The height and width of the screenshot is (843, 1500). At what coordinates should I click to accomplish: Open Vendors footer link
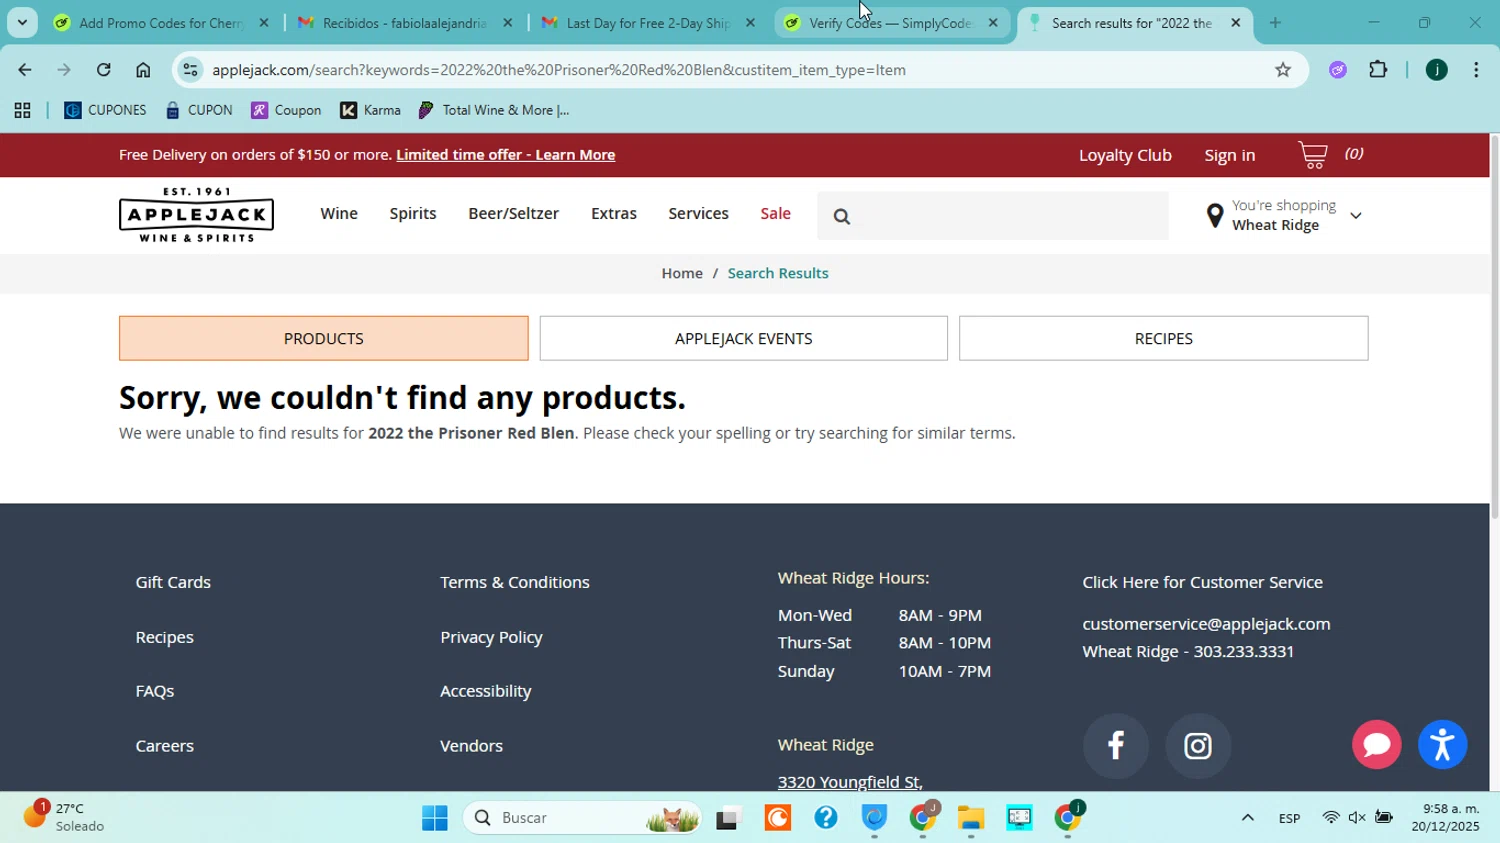pos(471,746)
